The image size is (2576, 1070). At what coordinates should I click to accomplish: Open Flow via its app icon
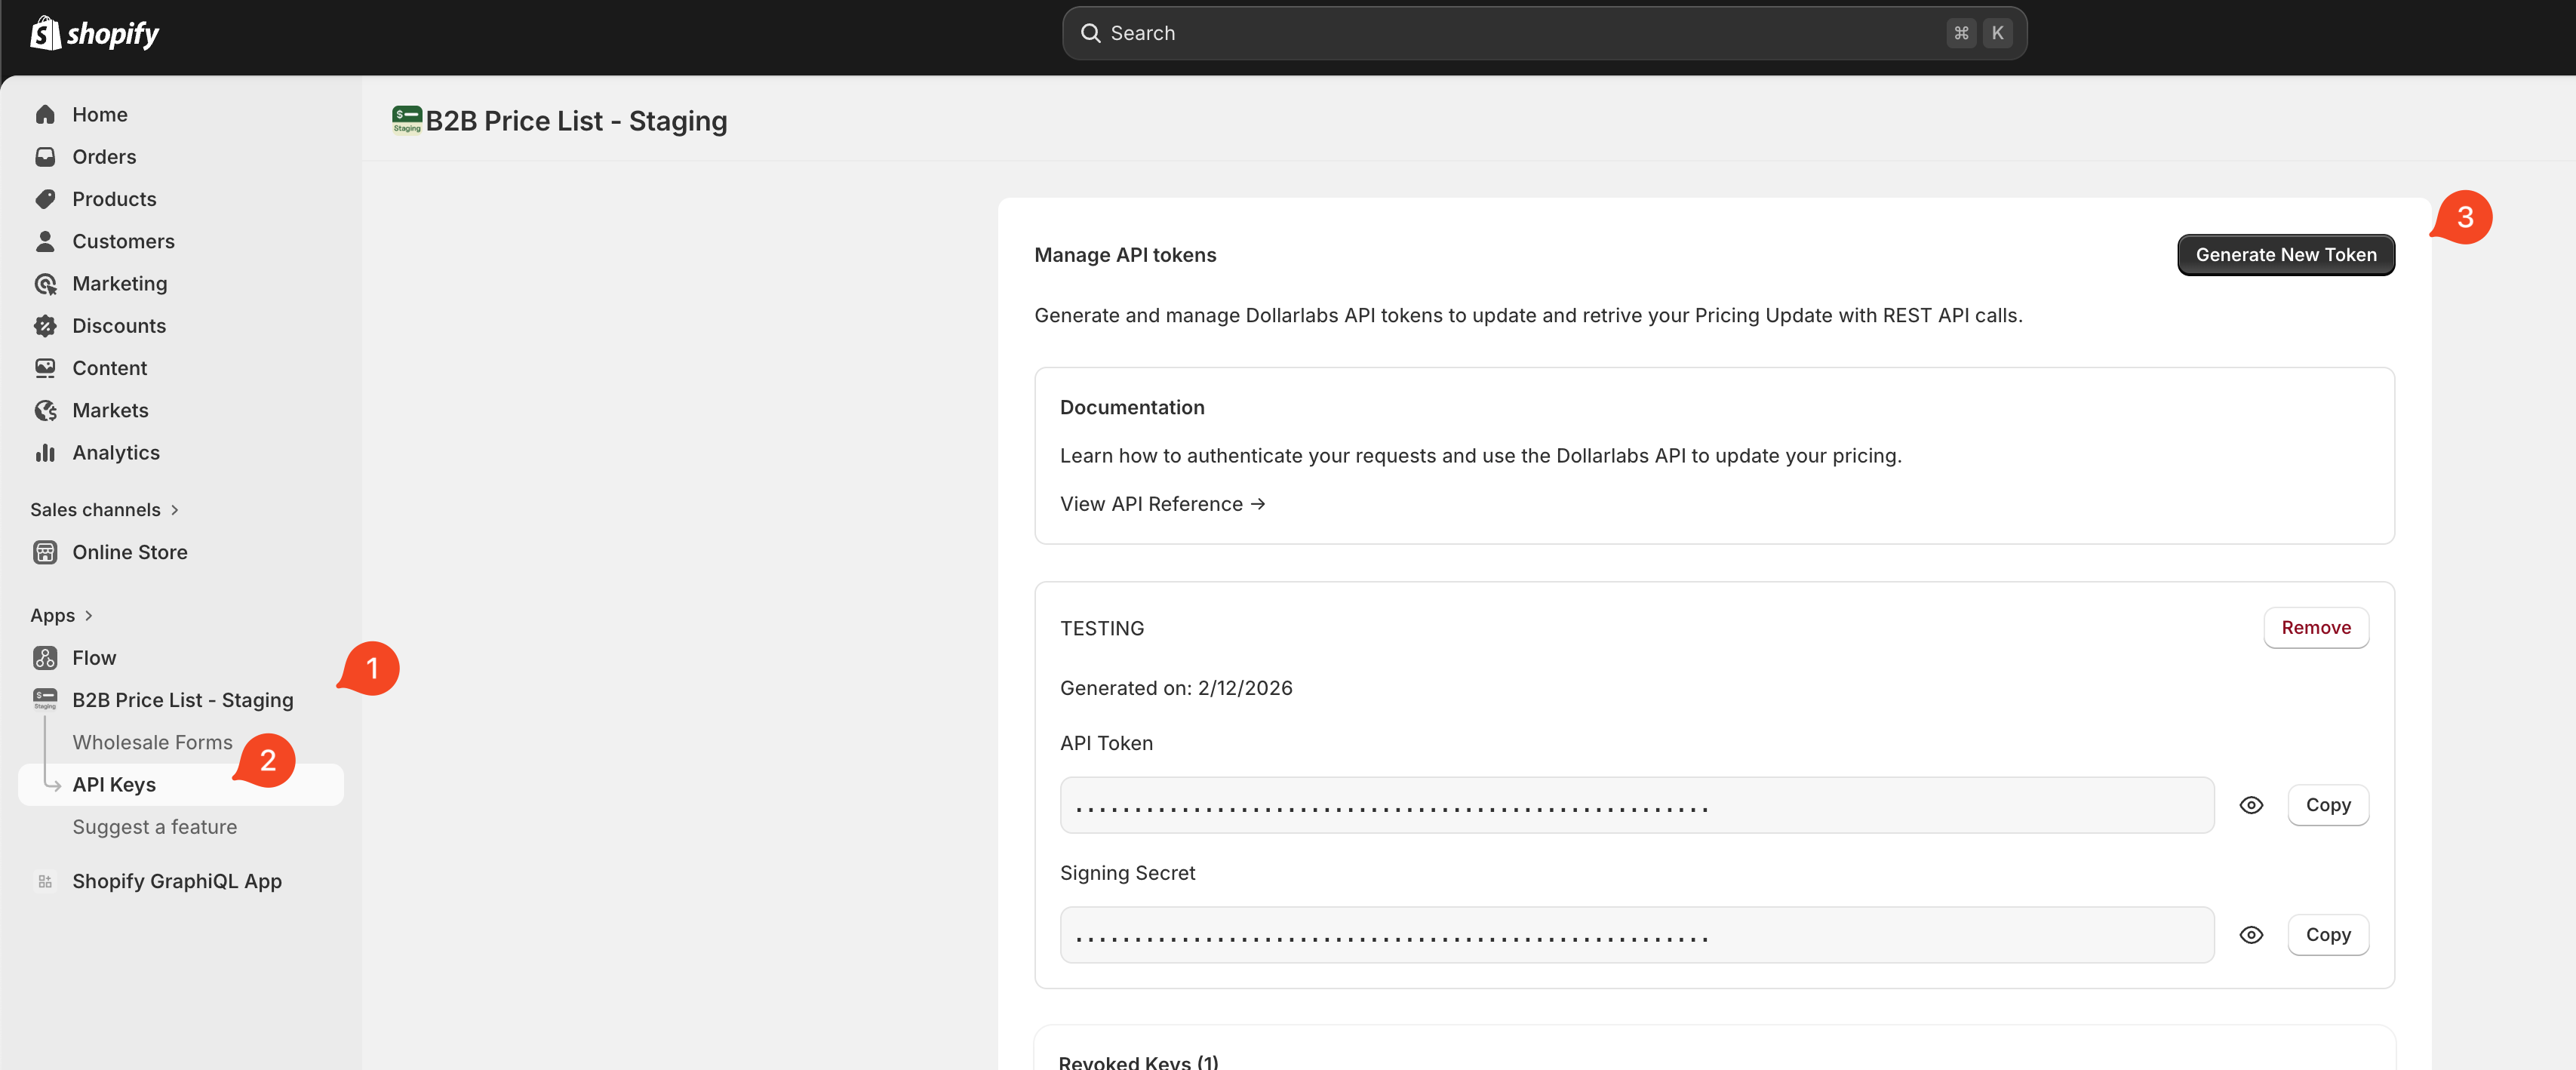click(x=45, y=658)
